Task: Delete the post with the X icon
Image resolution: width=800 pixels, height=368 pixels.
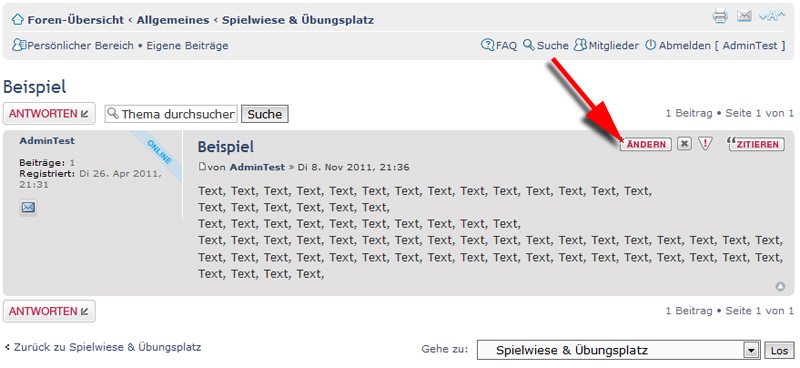Action: tap(684, 144)
